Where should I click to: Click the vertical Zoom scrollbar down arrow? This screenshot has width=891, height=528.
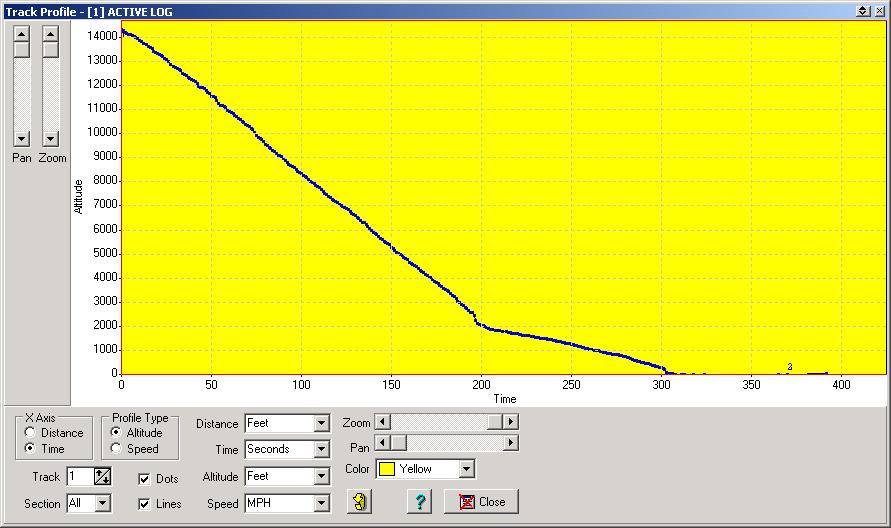click(x=51, y=138)
